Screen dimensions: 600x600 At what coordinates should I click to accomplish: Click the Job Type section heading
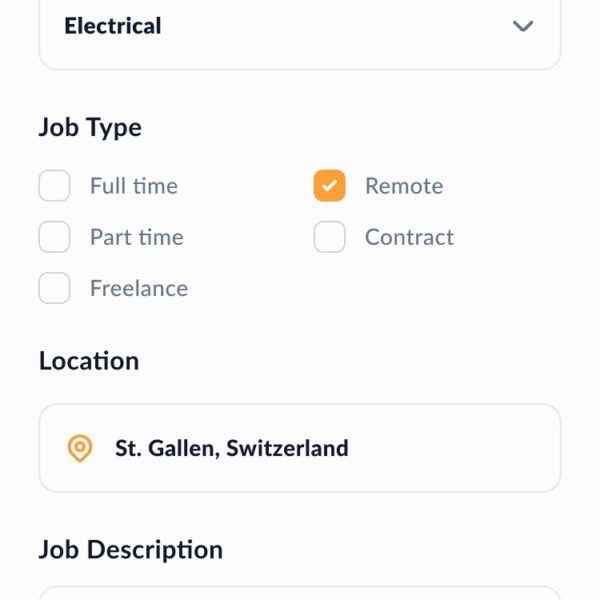pyautogui.click(x=90, y=128)
